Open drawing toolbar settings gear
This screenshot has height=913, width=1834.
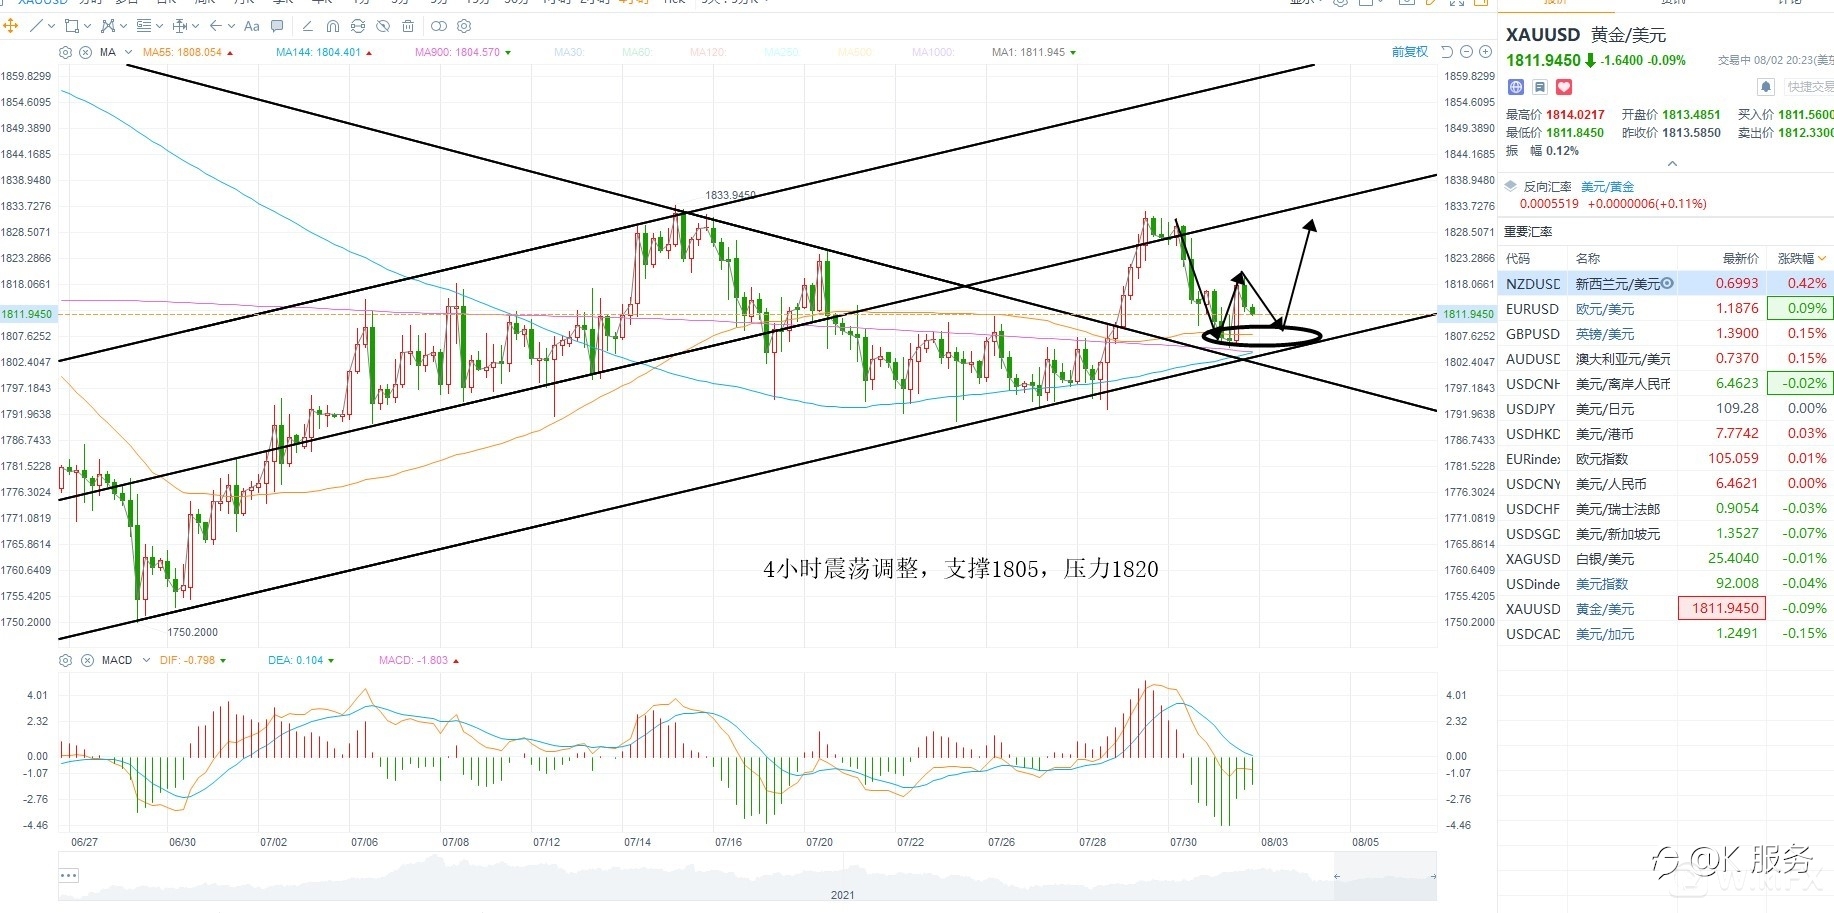point(464,26)
